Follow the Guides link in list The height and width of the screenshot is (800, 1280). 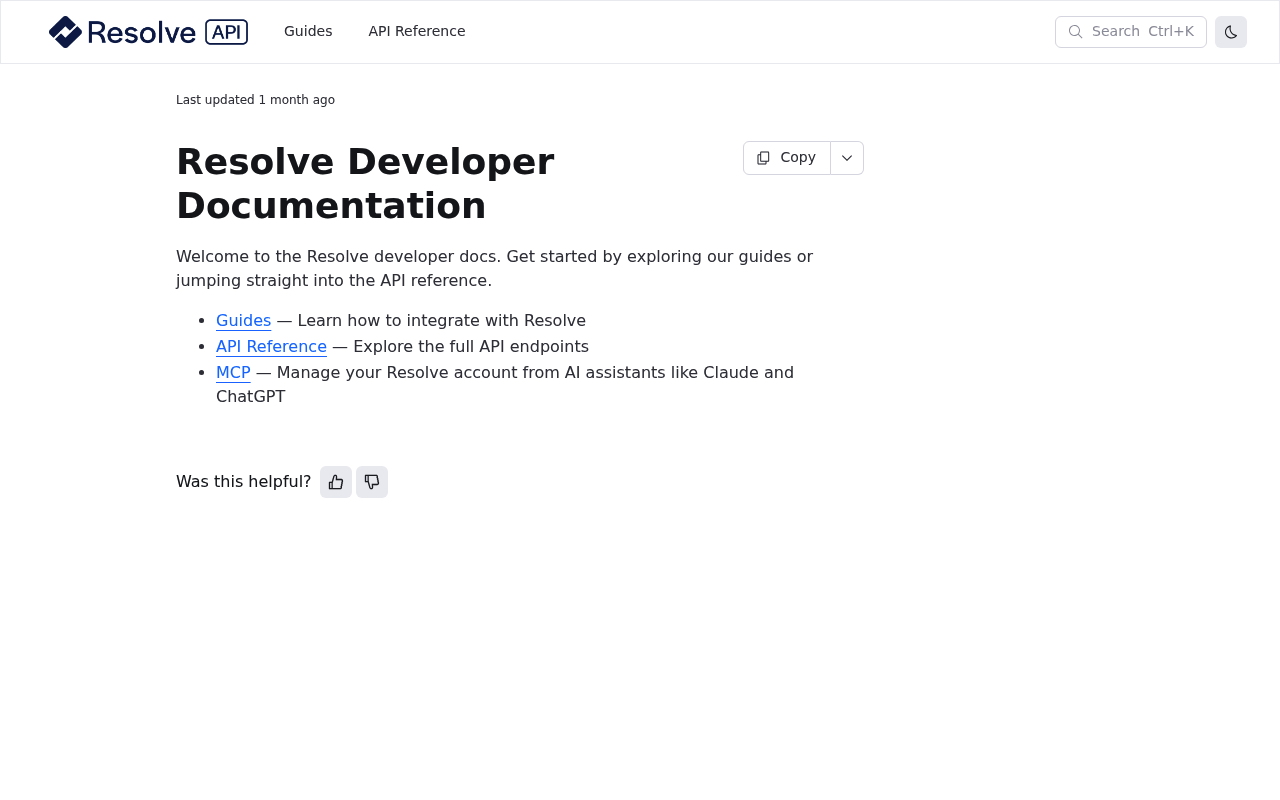click(x=244, y=321)
